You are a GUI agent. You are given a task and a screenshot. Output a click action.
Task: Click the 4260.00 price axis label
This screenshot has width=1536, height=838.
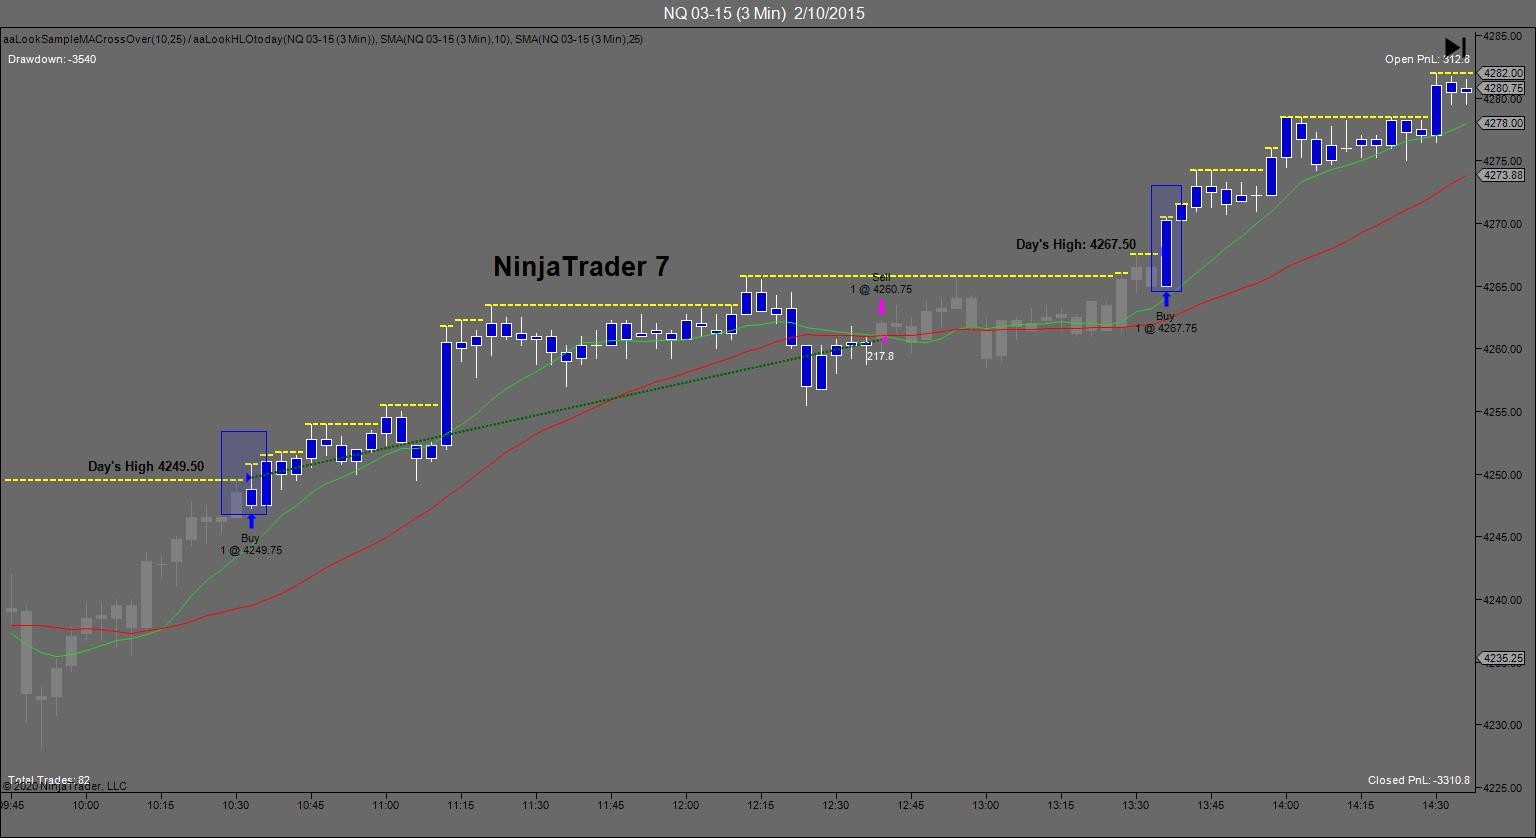click(x=1504, y=349)
